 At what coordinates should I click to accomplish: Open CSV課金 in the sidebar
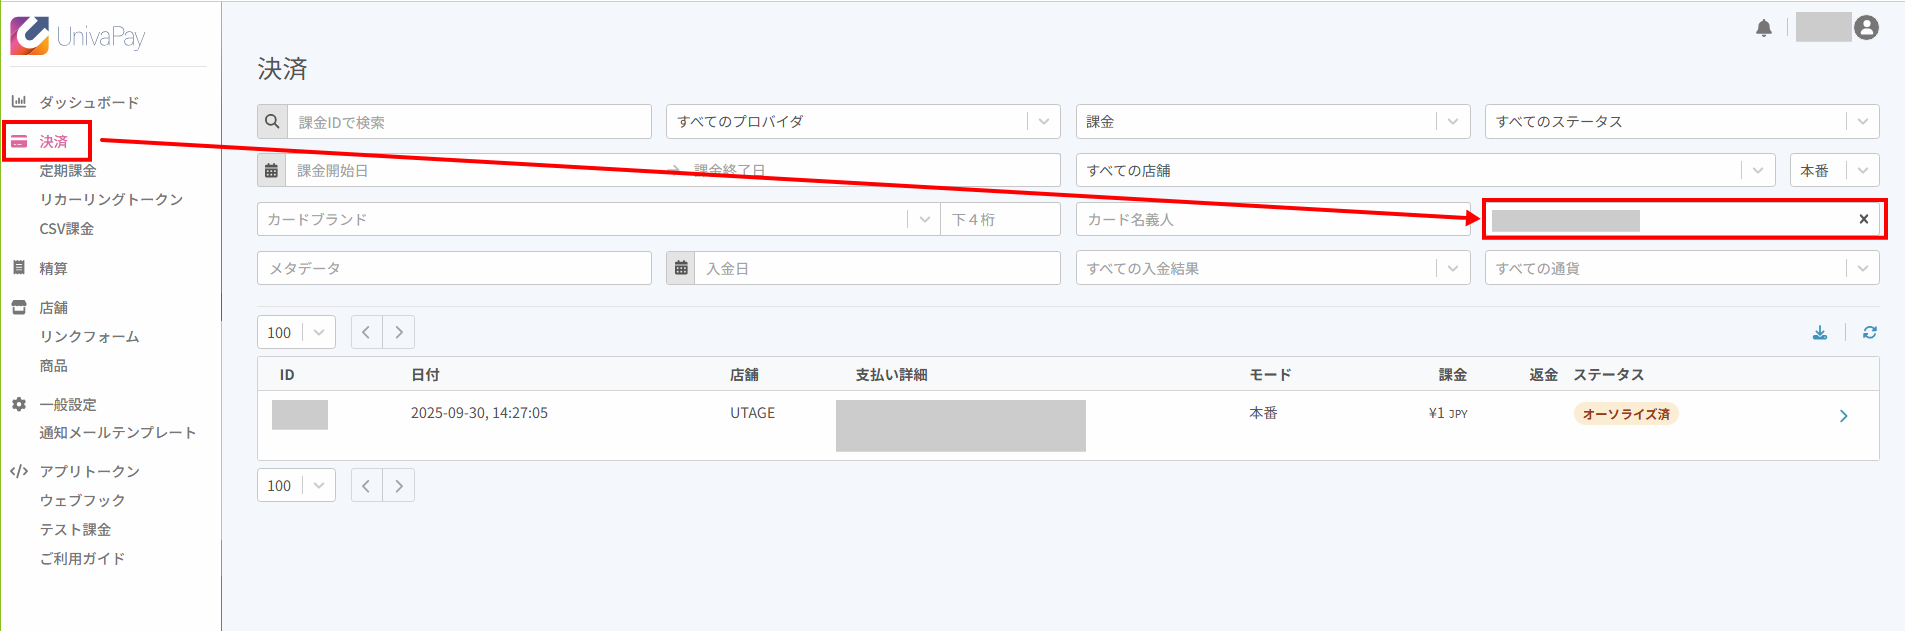[67, 229]
